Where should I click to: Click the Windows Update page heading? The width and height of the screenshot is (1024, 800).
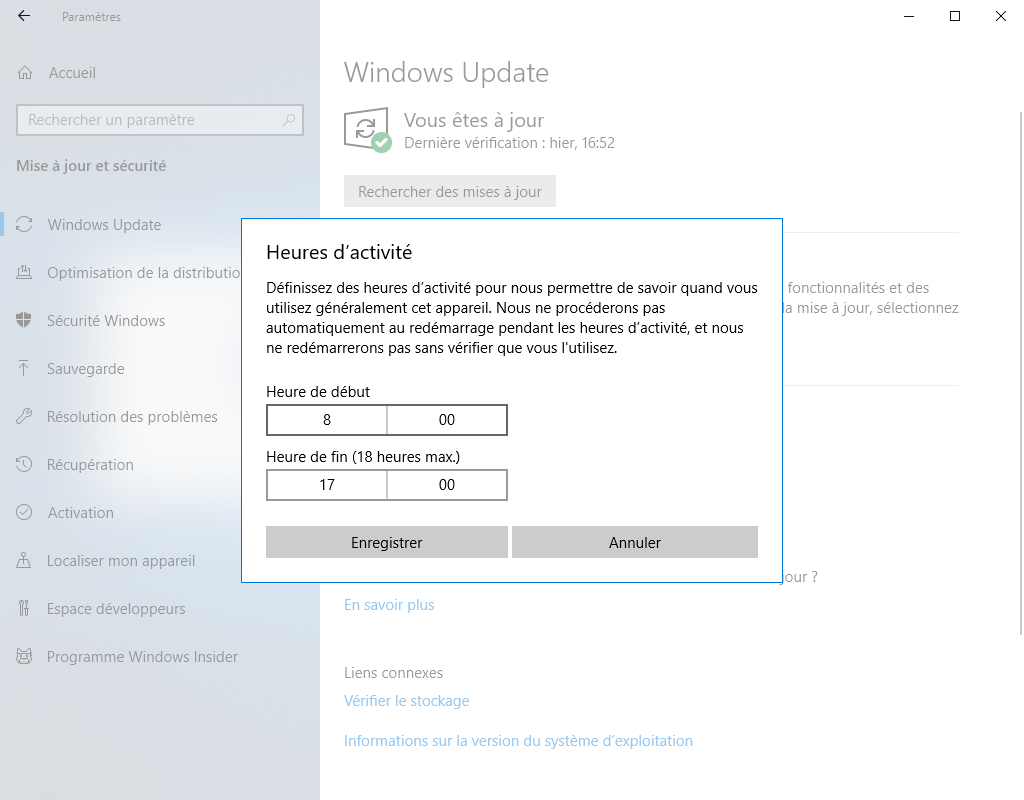point(447,72)
